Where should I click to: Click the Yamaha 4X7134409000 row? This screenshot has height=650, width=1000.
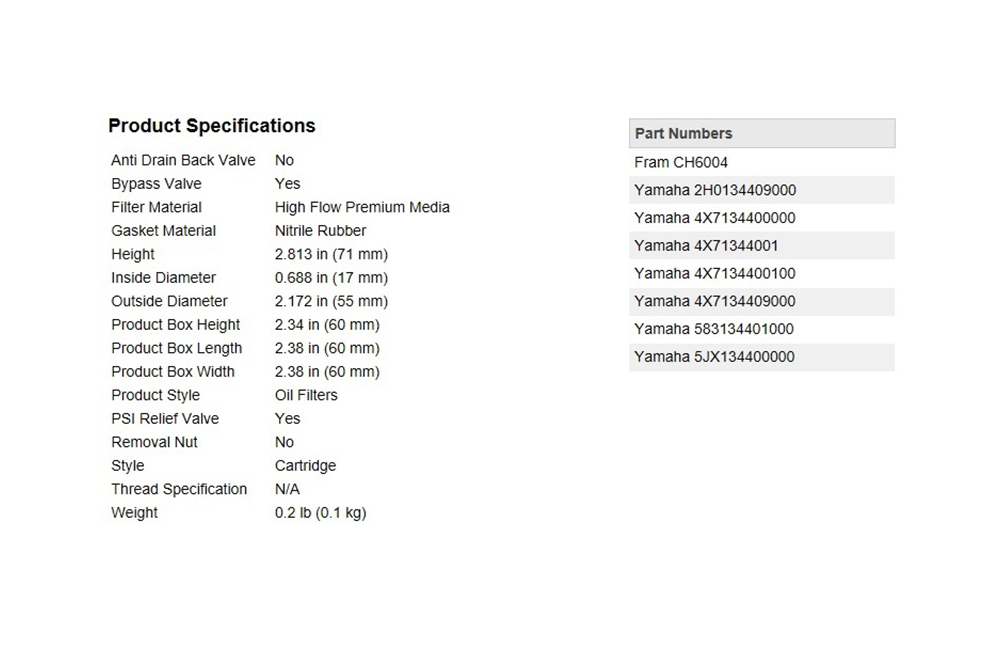762,301
